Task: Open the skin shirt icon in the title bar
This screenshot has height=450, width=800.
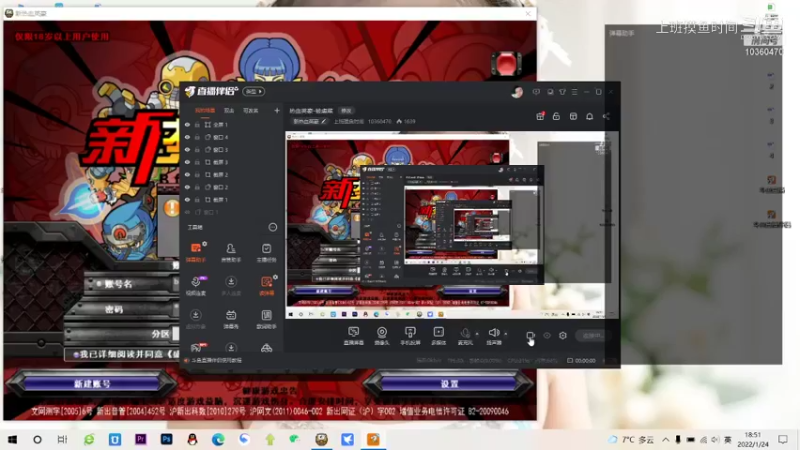Action: [x=562, y=92]
